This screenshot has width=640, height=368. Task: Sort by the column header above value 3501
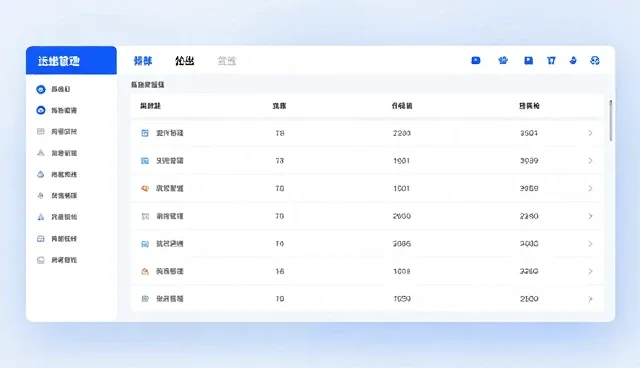click(529, 106)
